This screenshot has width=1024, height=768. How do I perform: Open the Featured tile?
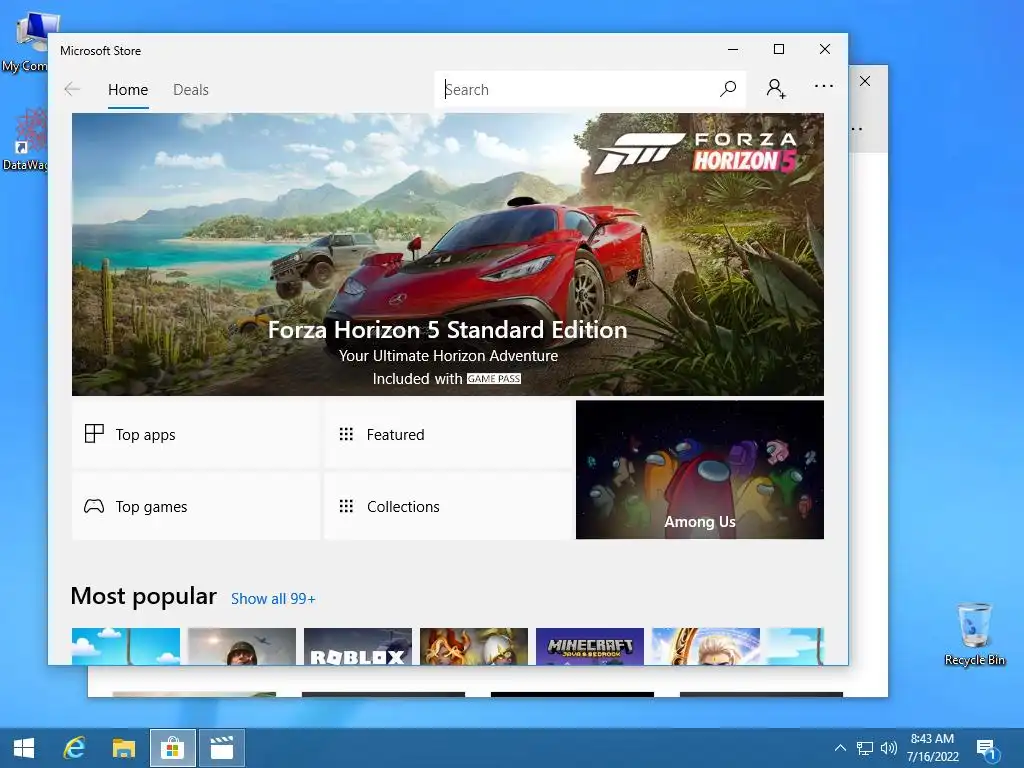(448, 434)
